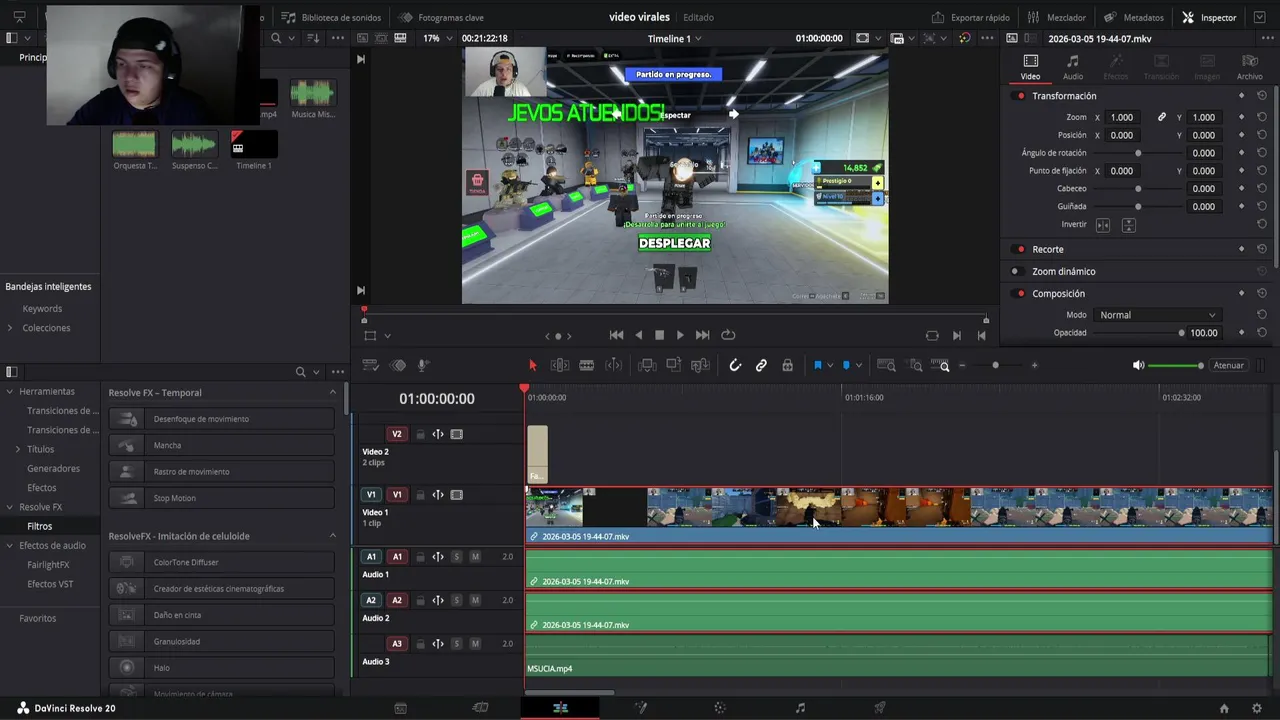Toggle linked selection chain icon
Image resolution: width=1280 pixels, height=720 pixels.
pos(761,366)
